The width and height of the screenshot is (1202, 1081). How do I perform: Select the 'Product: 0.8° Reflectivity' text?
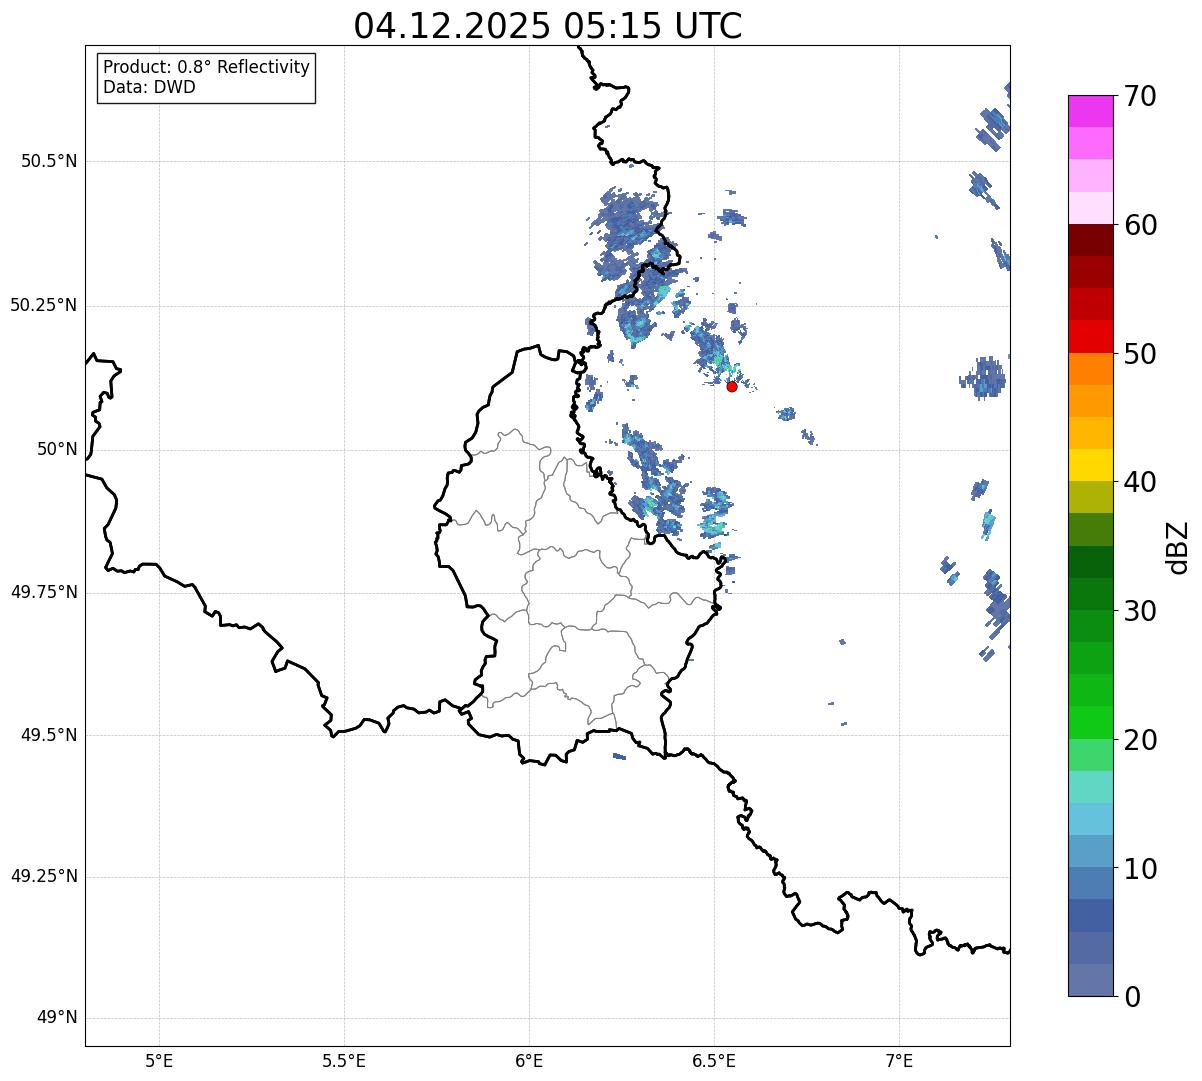pos(207,67)
